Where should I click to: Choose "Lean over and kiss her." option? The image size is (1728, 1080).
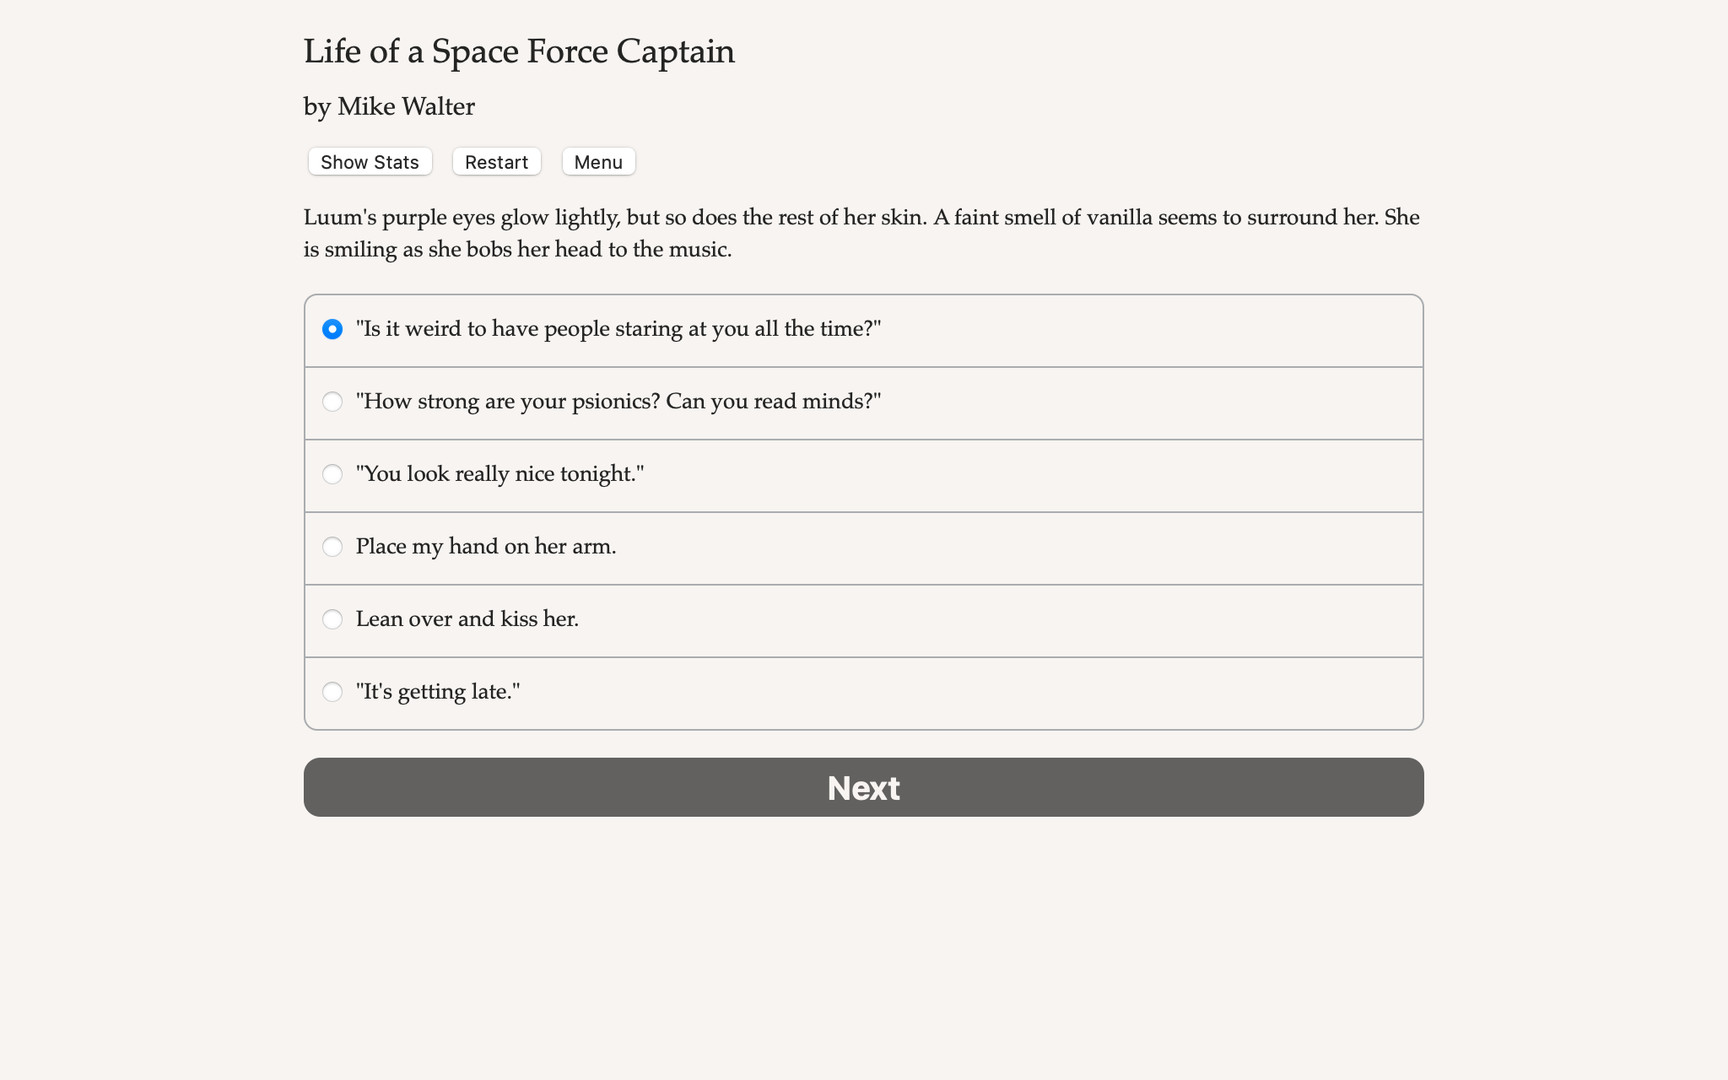click(467, 619)
